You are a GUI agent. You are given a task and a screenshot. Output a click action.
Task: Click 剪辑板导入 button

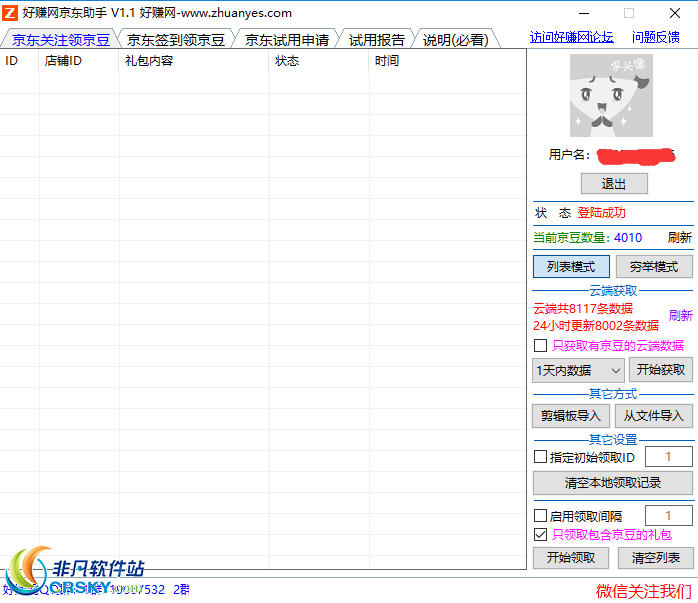coord(571,416)
